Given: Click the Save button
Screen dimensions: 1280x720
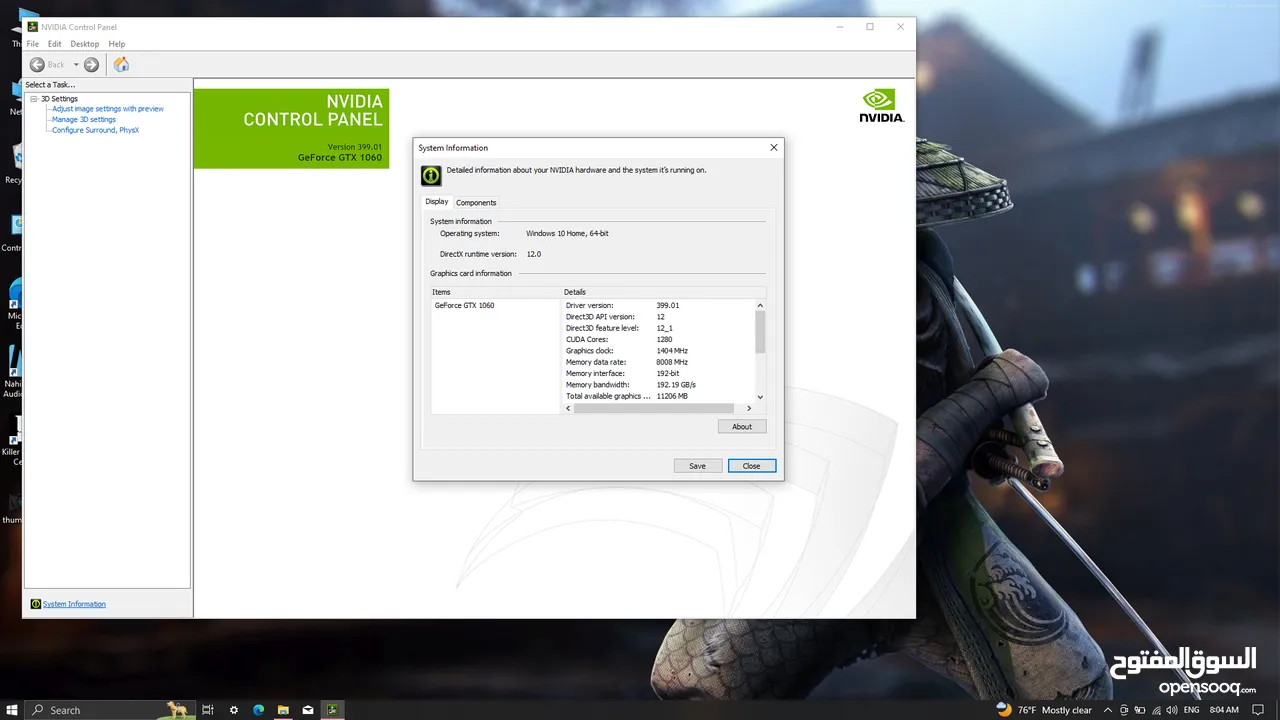Looking at the screenshot, I should (697, 466).
